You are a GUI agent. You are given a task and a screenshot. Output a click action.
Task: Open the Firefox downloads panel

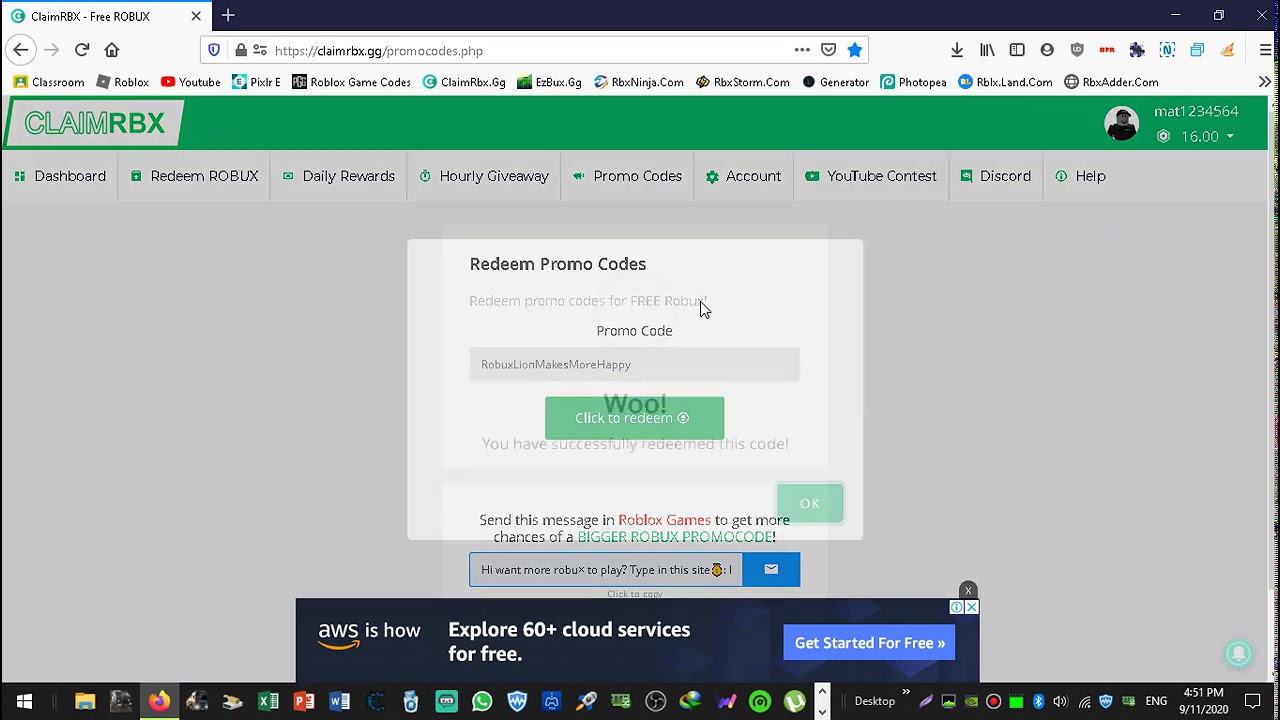pyautogui.click(x=957, y=50)
